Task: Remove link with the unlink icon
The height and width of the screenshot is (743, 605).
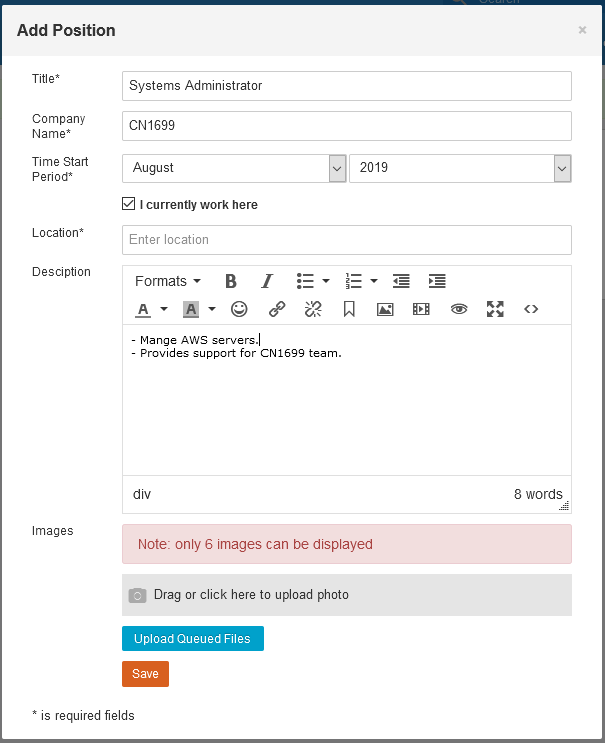Action: (x=313, y=309)
